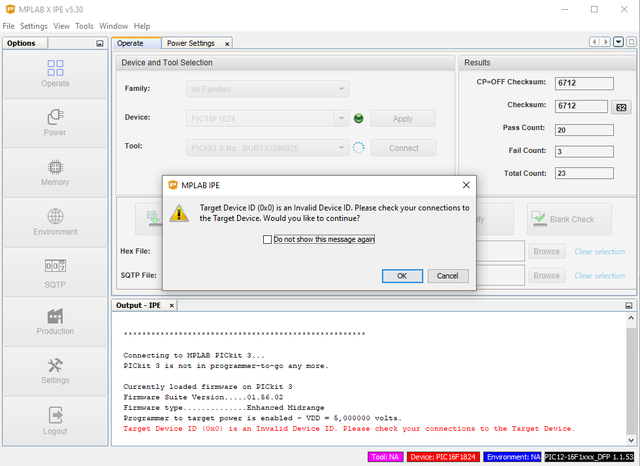Click Clear selection for SQTP File

(600, 275)
